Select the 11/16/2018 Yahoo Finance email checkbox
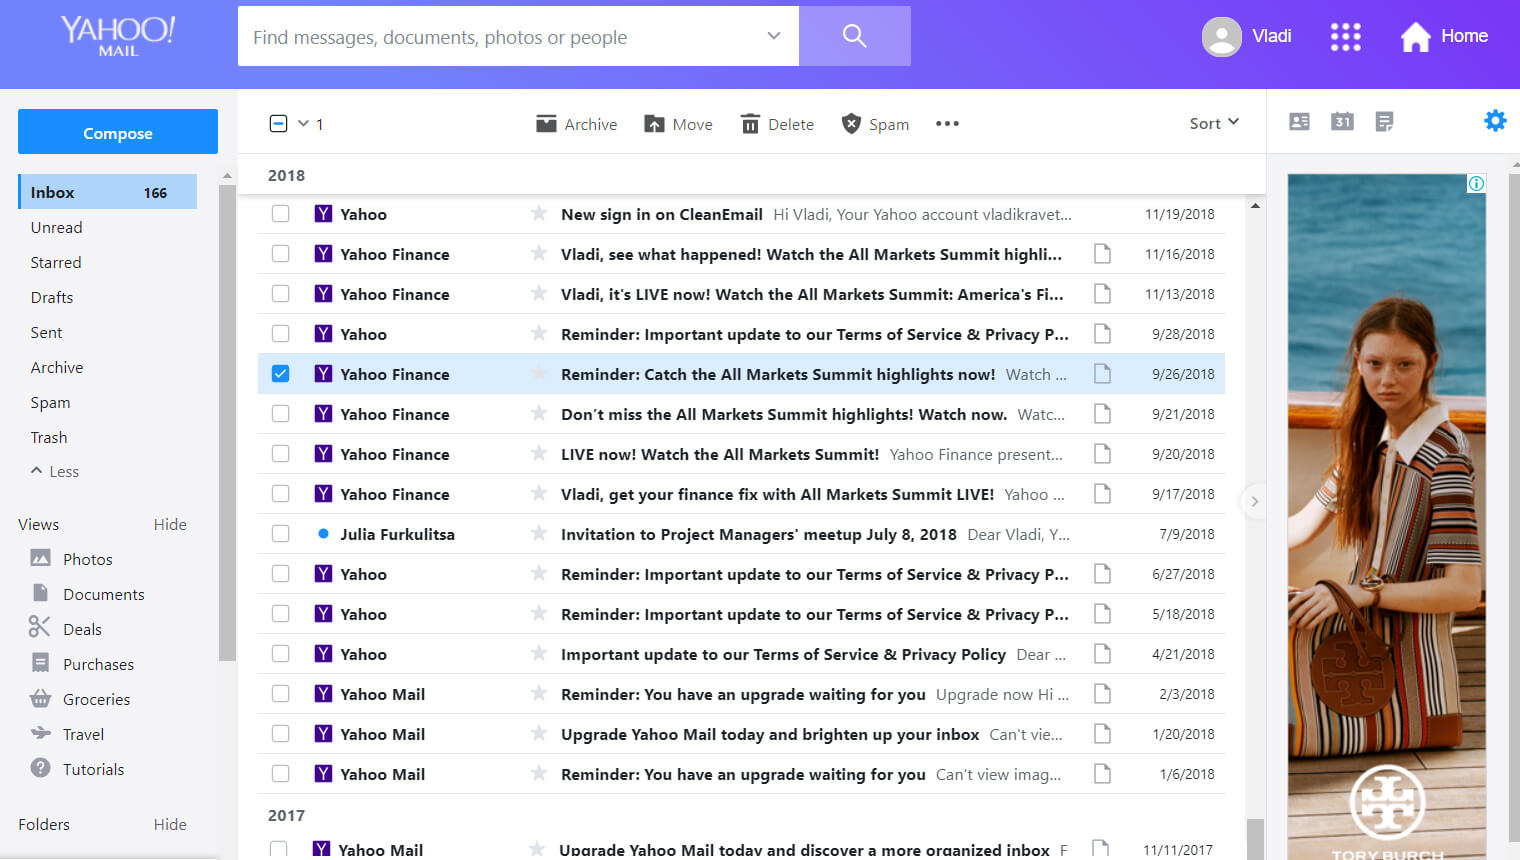Viewport: 1520px width, 860px height. (x=280, y=253)
